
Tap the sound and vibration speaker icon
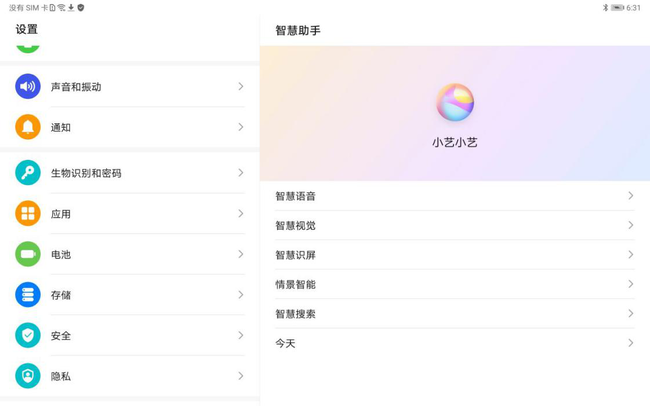pyautogui.click(x=28, y=87)
